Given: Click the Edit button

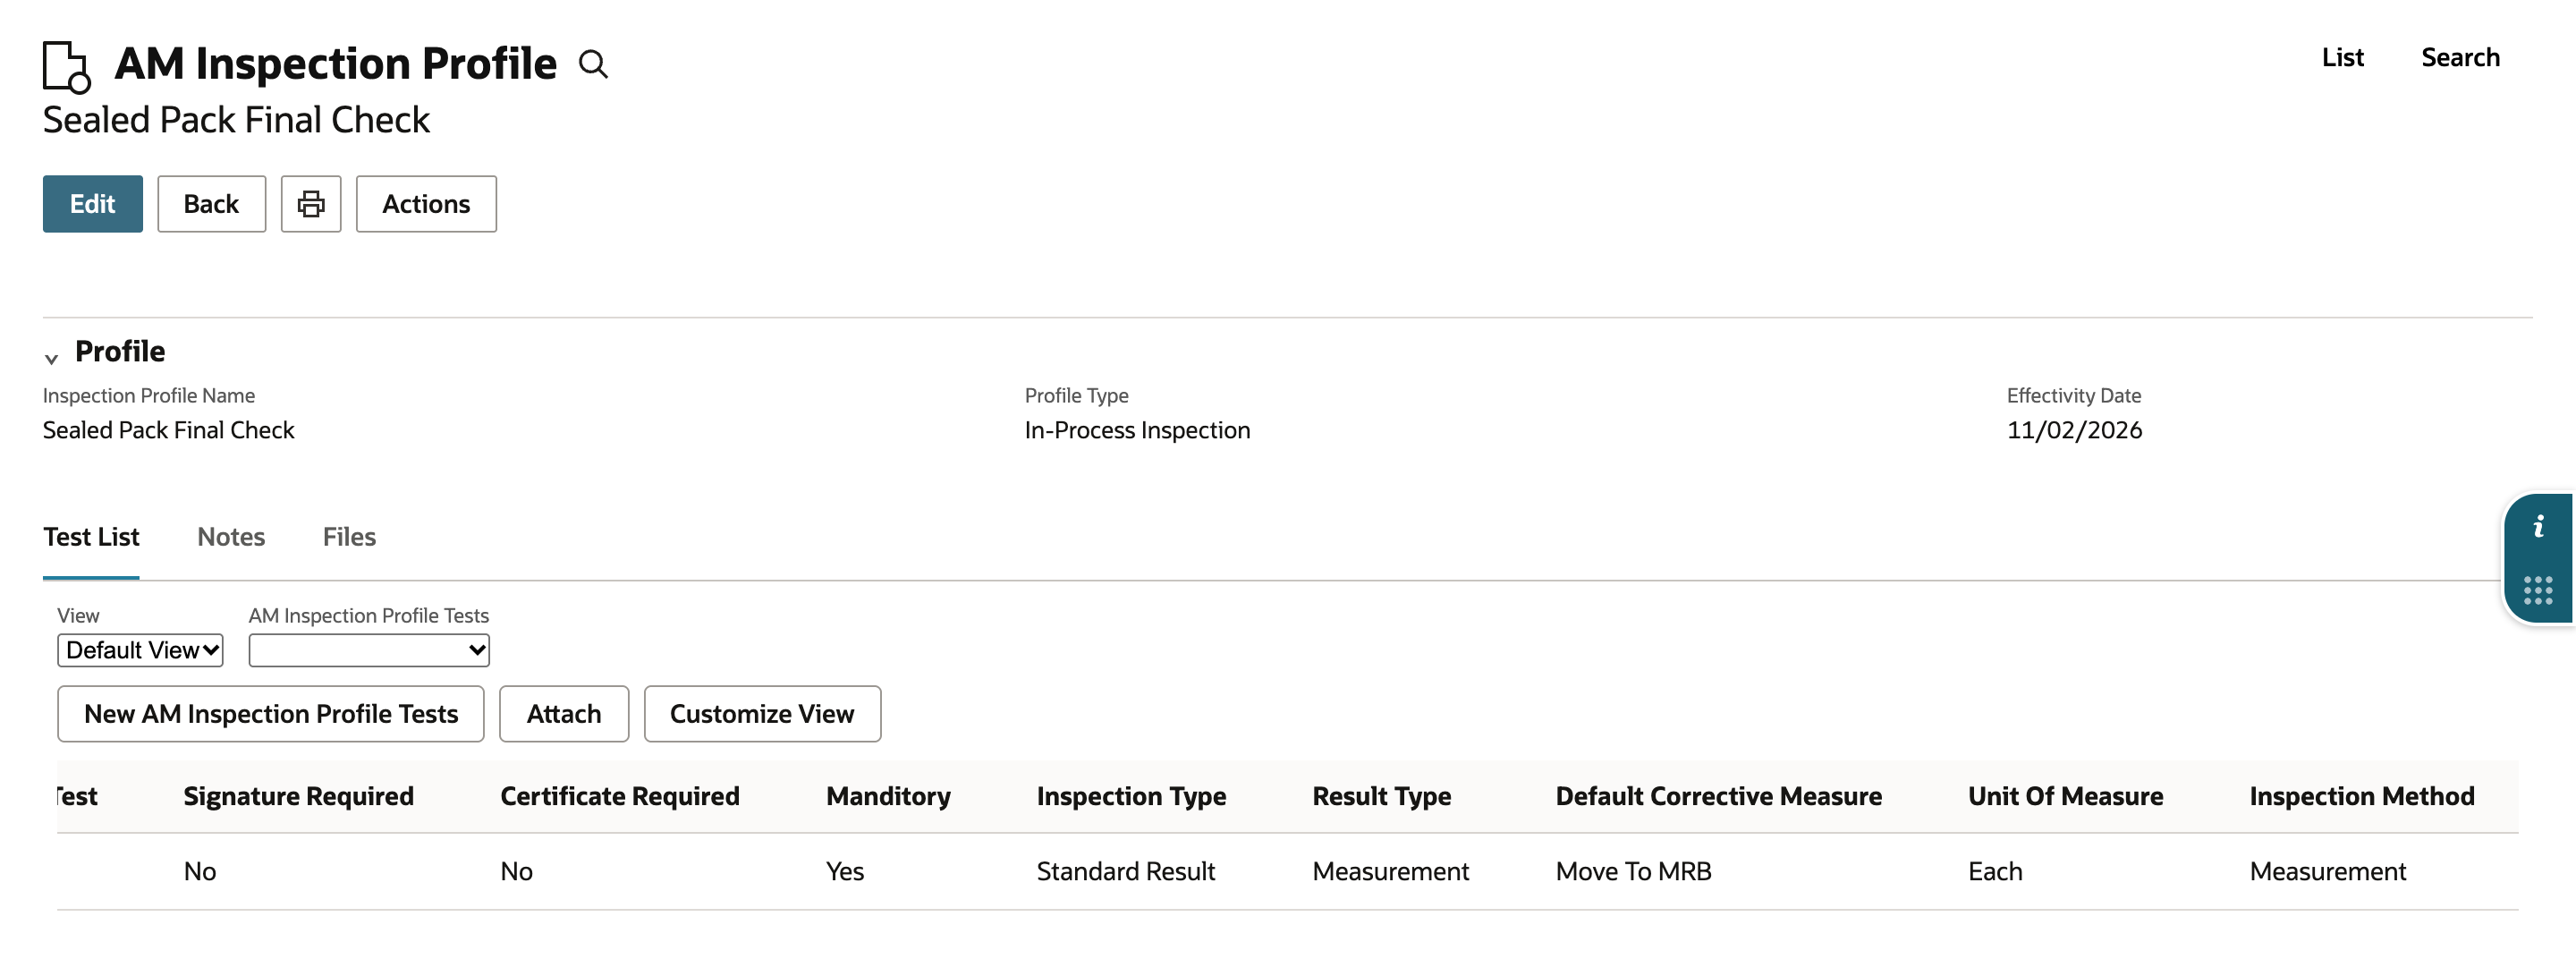Looking at the screenshot, I should tap(93, 204).
